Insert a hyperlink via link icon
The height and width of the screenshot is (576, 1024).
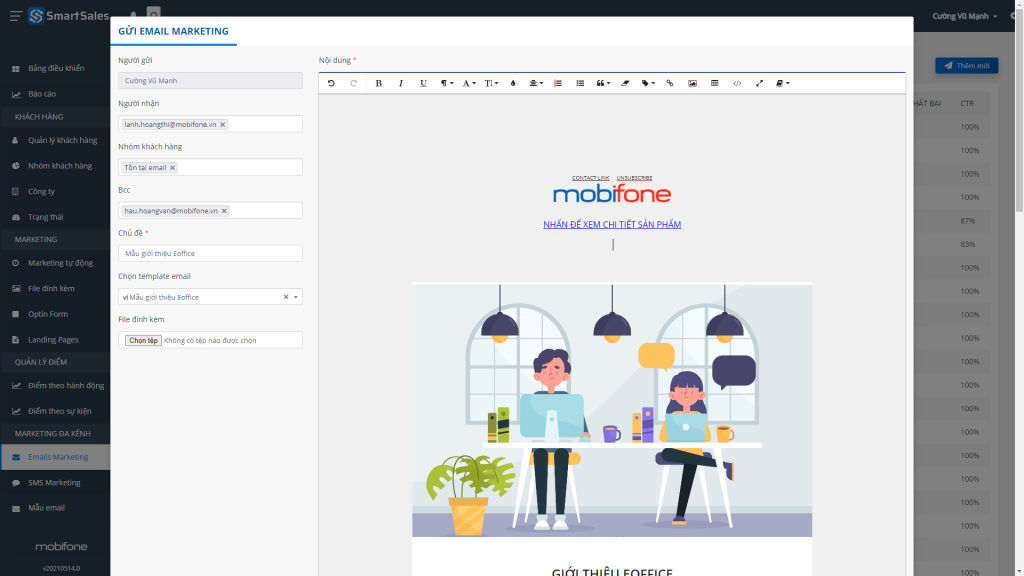pos(669,83)
